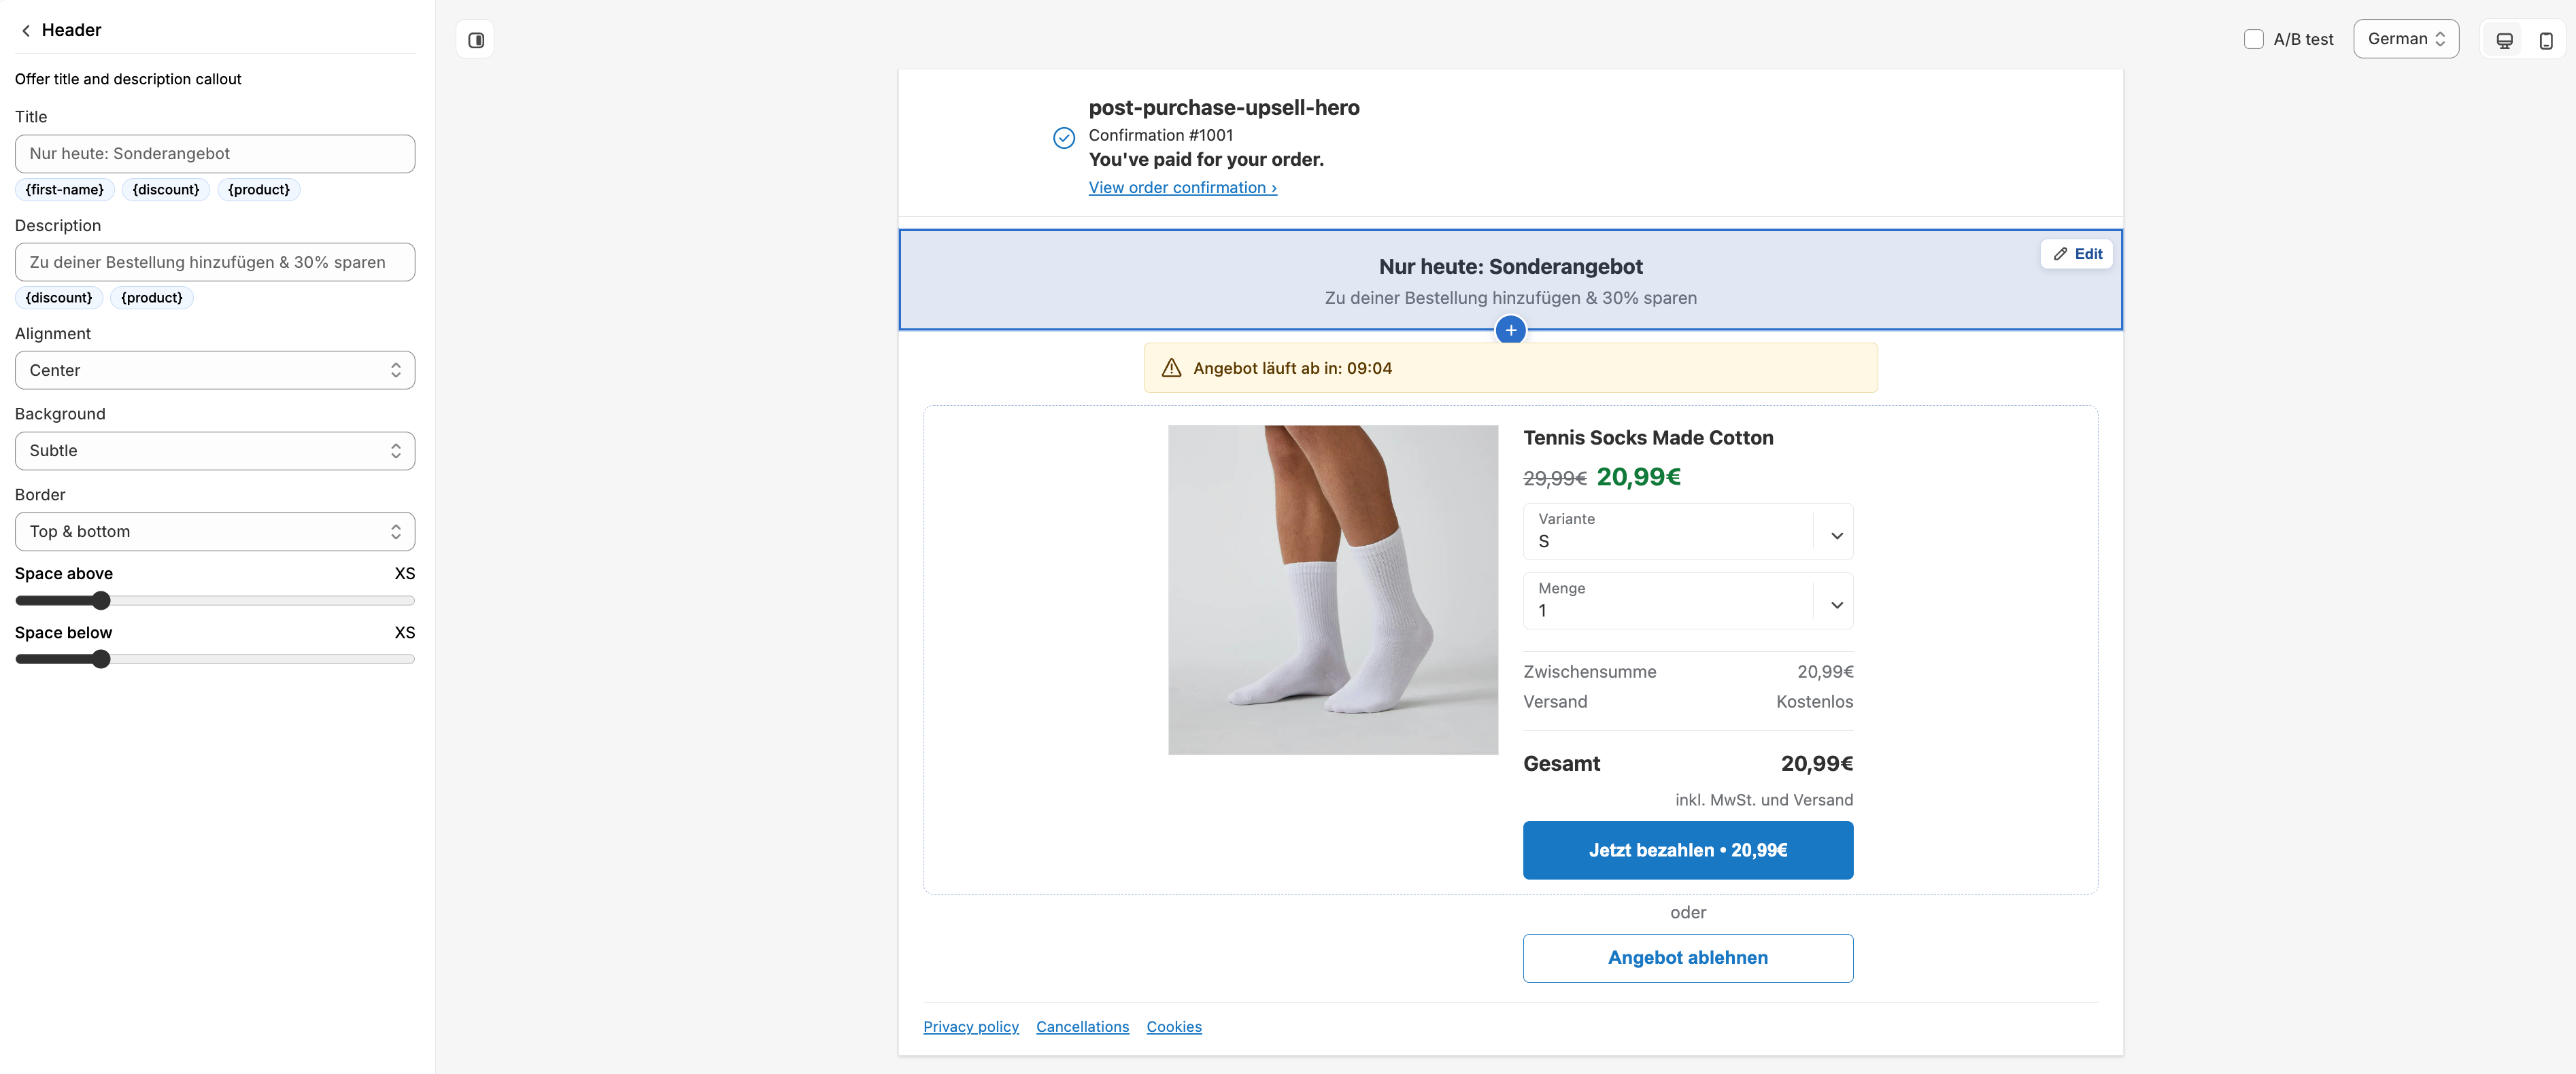The height and width of the screenshot is (1074, 2576).
Task: Click the pencil Edit button on banner
Action: click(x=2077, y=254)
